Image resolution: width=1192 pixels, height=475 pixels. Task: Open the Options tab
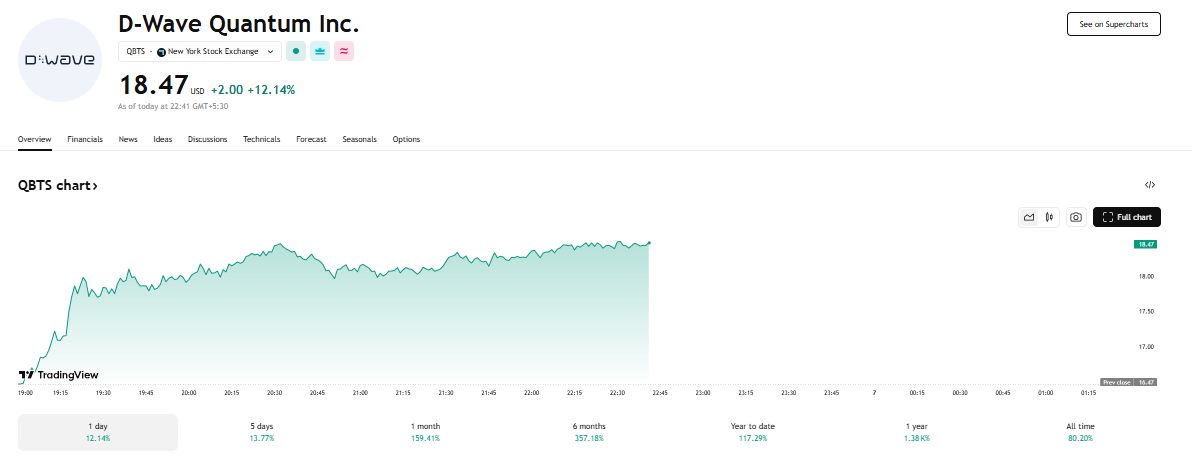(x=406, y=139)
